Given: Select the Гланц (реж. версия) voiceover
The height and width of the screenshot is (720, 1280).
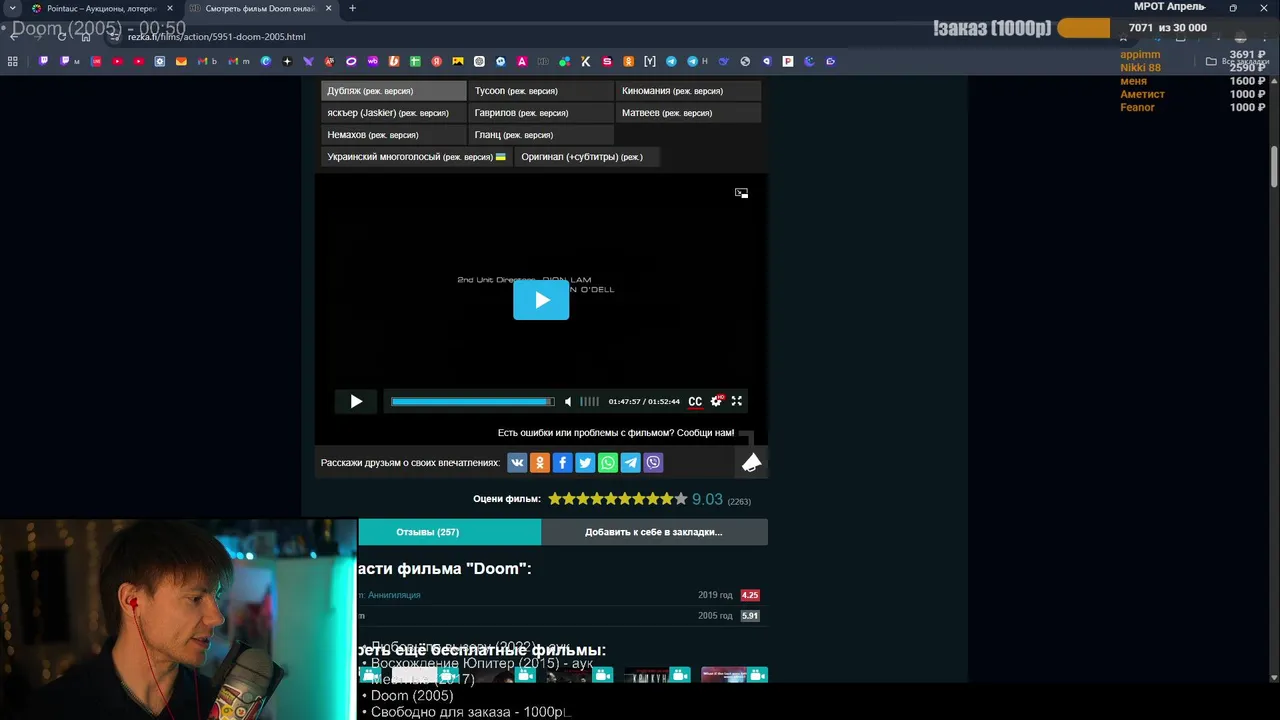Looking at the screenshot, I should [x=541, y=135].
